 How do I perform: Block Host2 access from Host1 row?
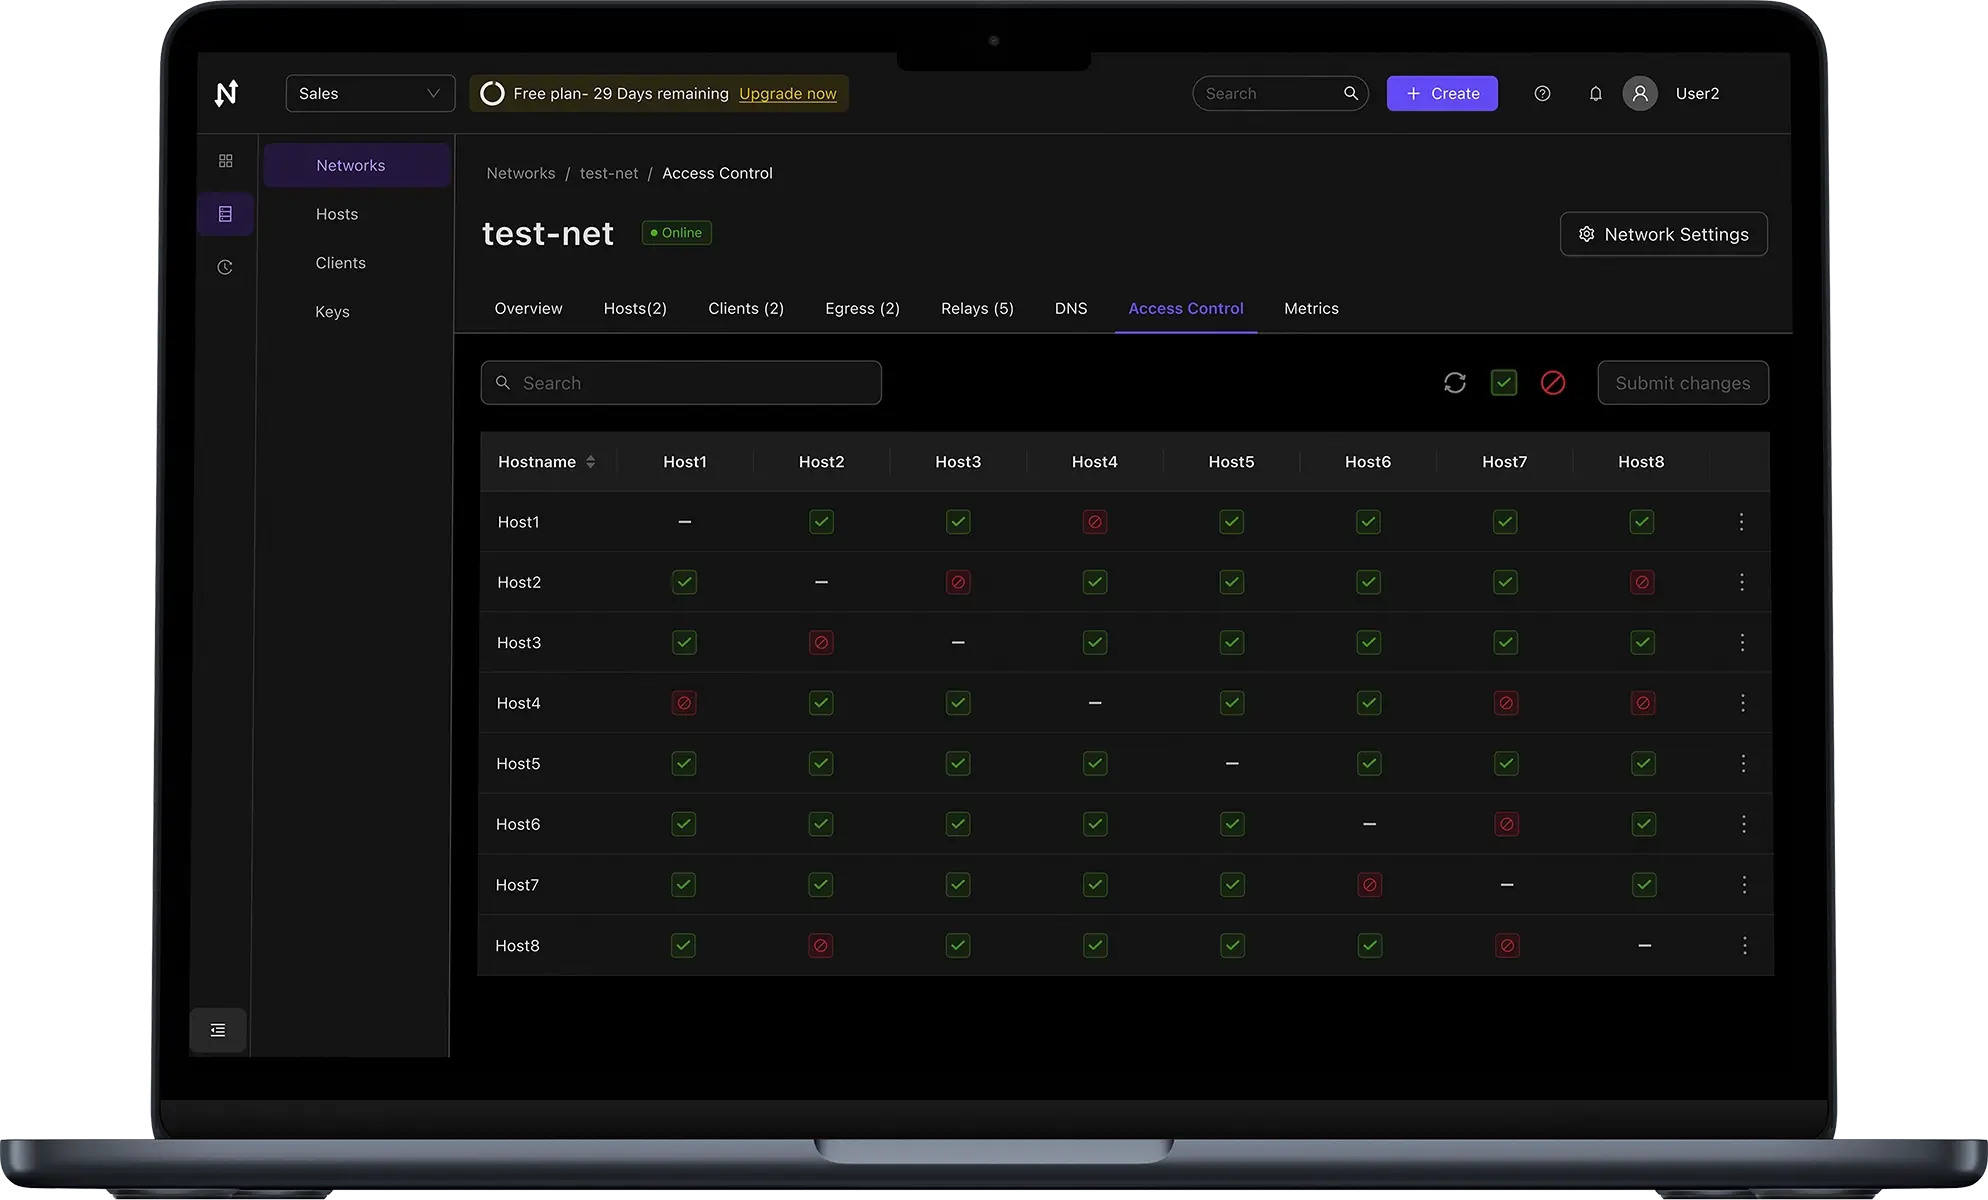click(x=821, y=521)
